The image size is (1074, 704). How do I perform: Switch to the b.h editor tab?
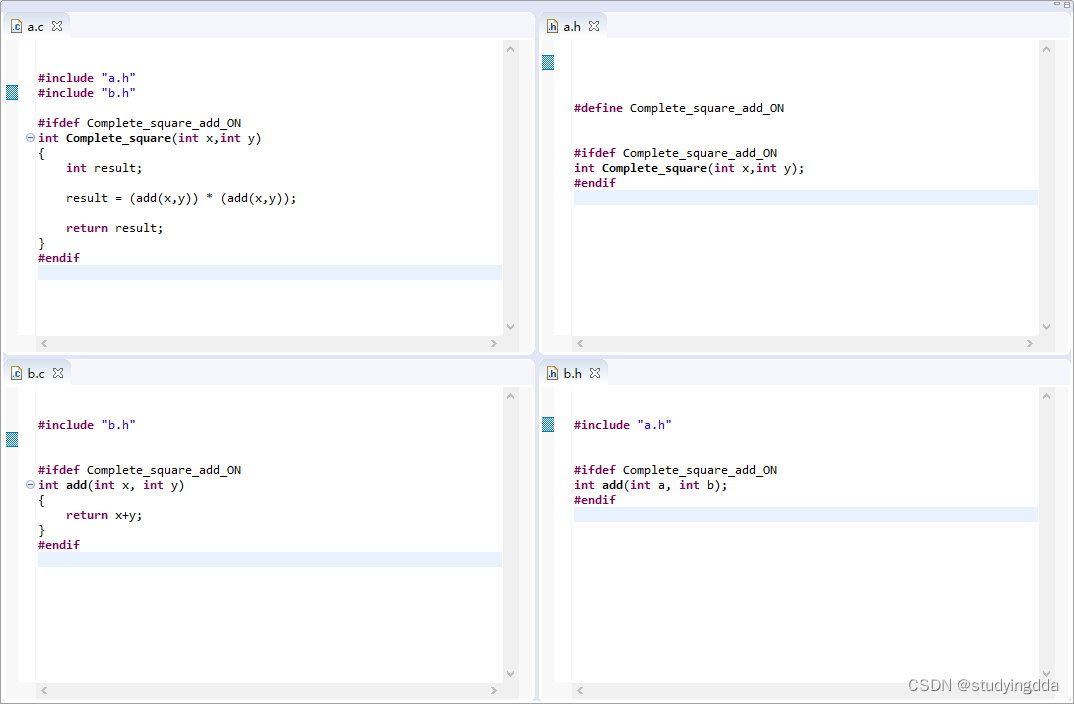(573, 374)
